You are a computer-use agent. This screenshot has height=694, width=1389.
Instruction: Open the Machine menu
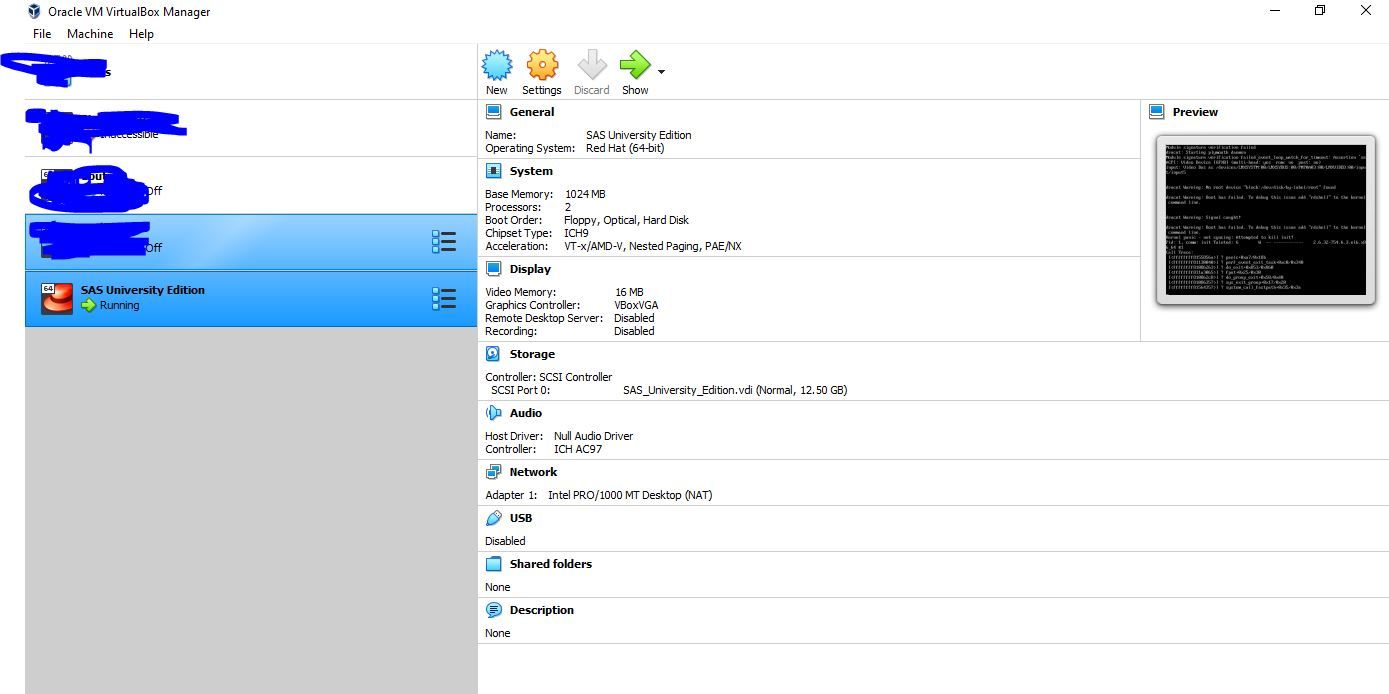tap(90, 34)
